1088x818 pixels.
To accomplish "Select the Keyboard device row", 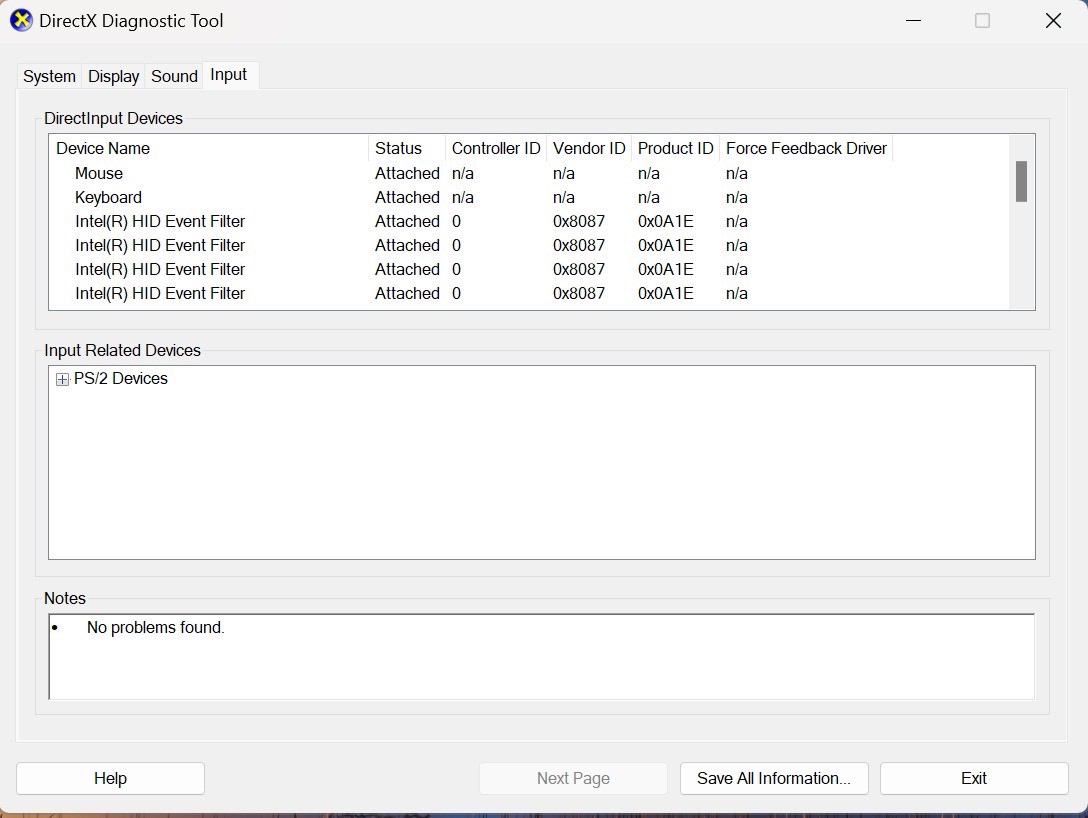I will click(108, 197).
